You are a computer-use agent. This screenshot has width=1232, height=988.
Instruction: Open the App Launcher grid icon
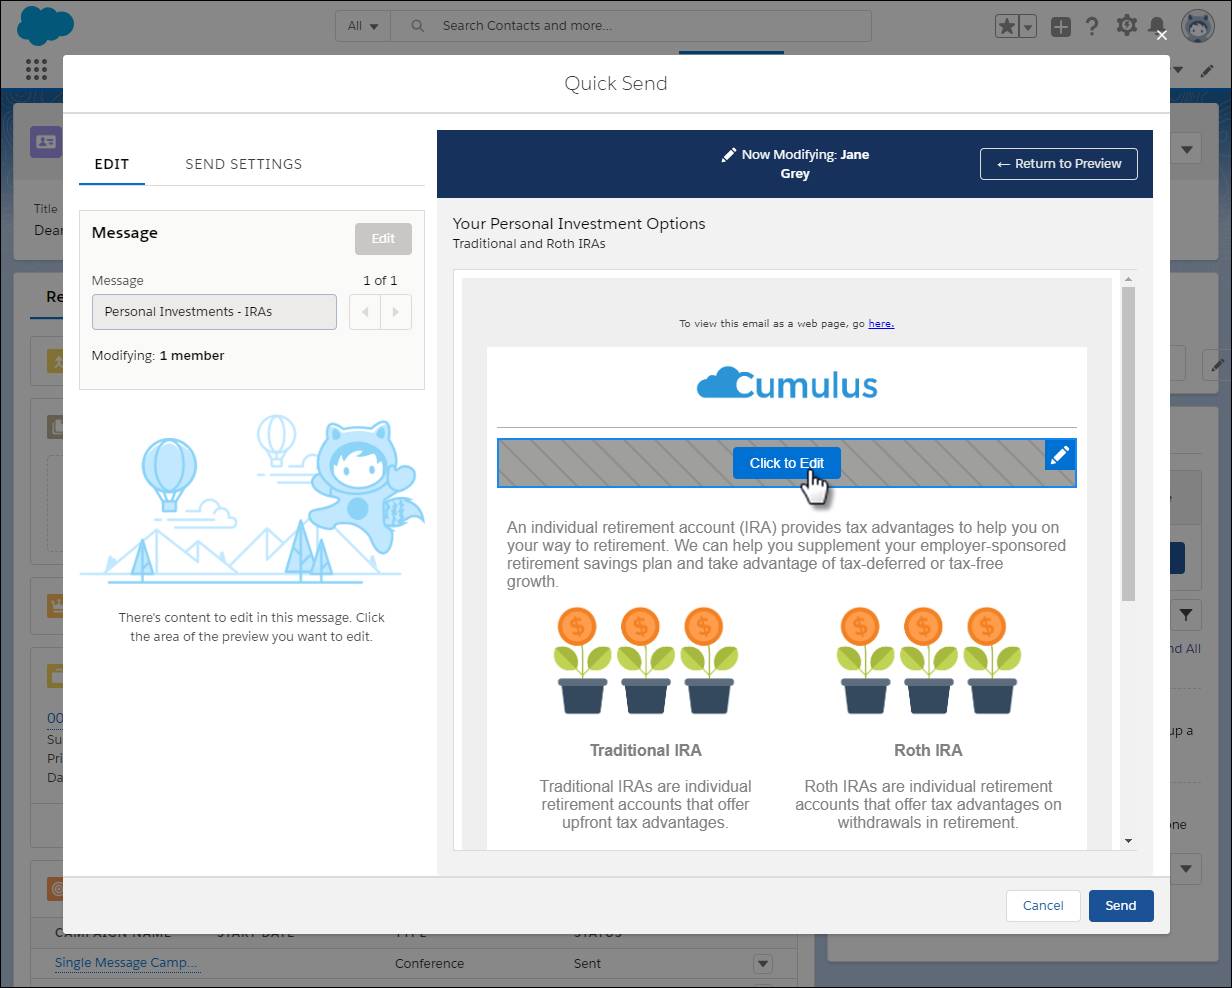(36, 69)
